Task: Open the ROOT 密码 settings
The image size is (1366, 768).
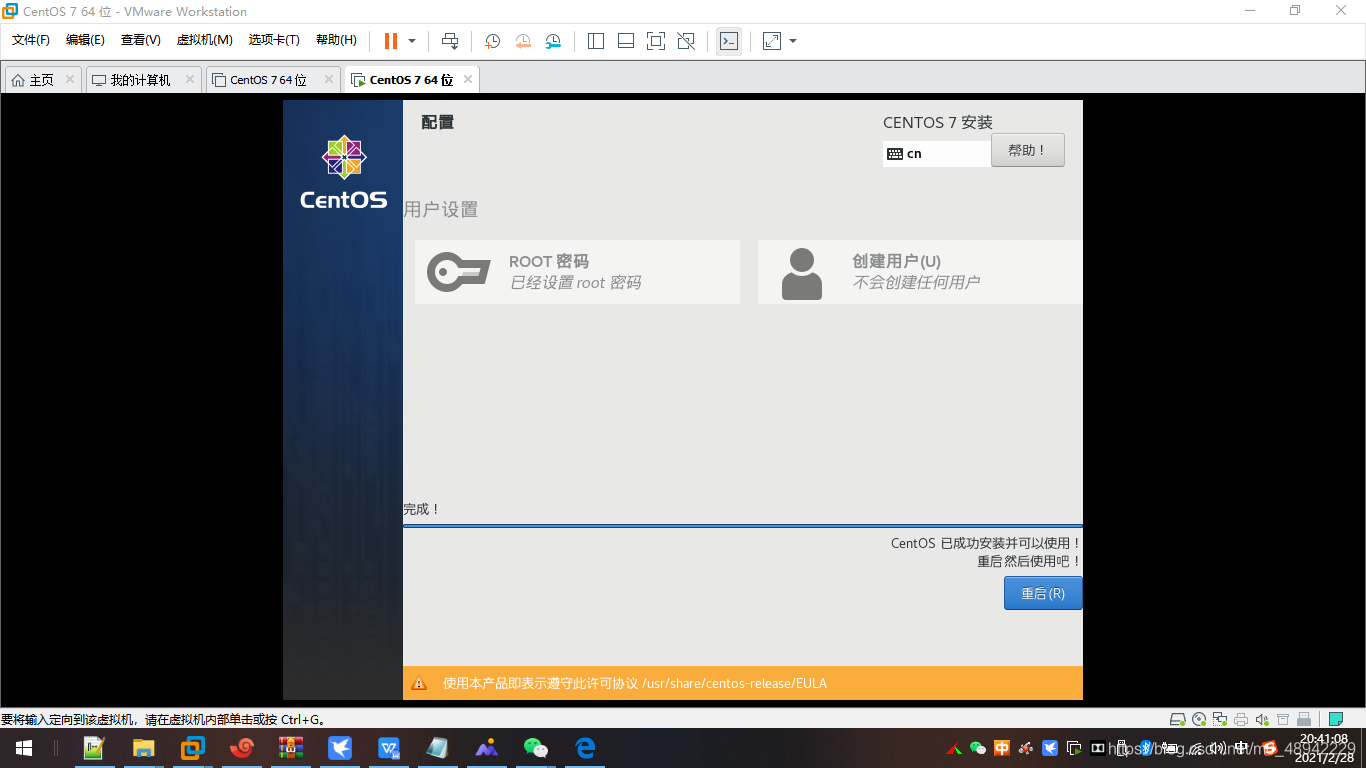Action: point(577,272)
